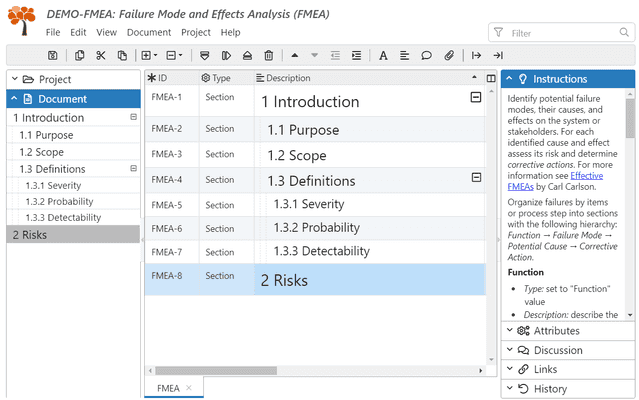Collapse the Instructions pane

568,79
